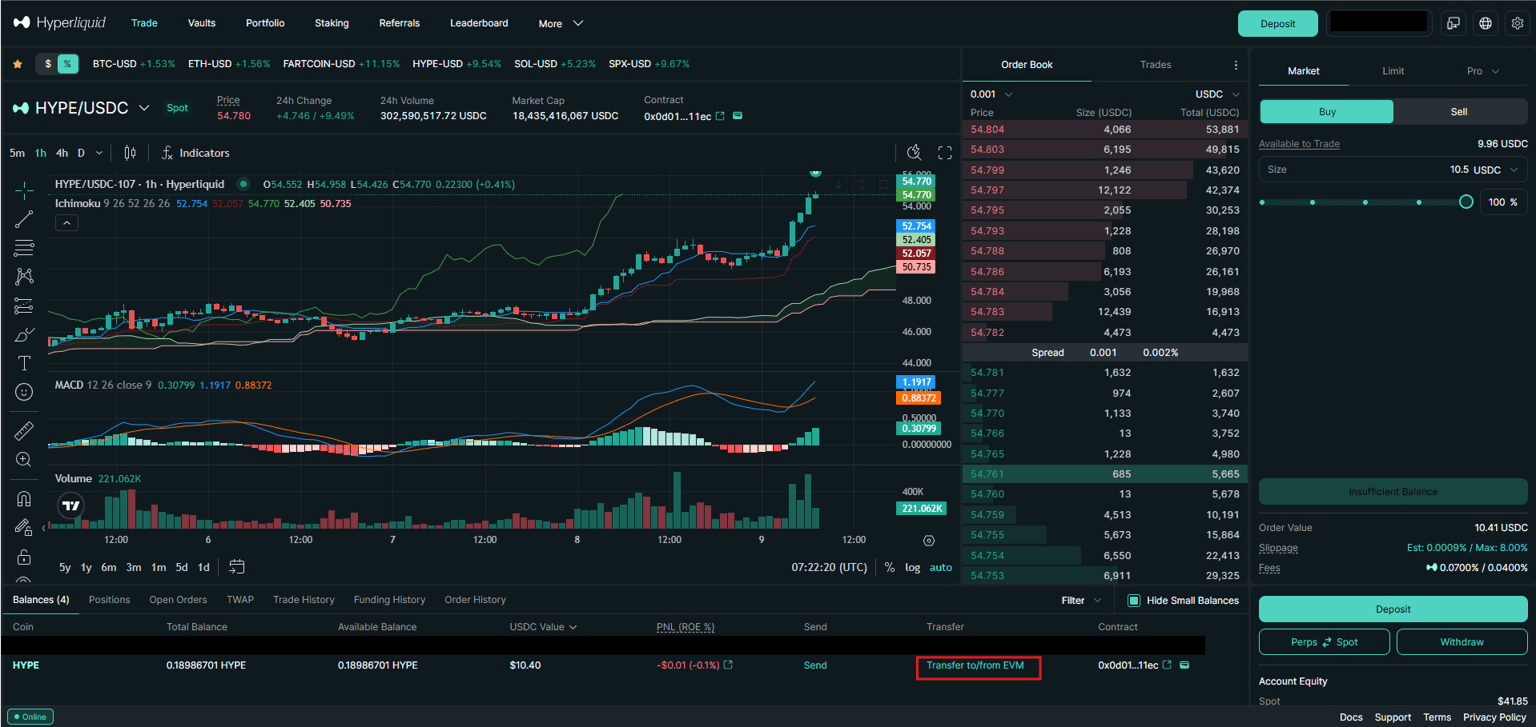Open the settings gear icon
The image size is (1536, 727).
[1517, 23]
